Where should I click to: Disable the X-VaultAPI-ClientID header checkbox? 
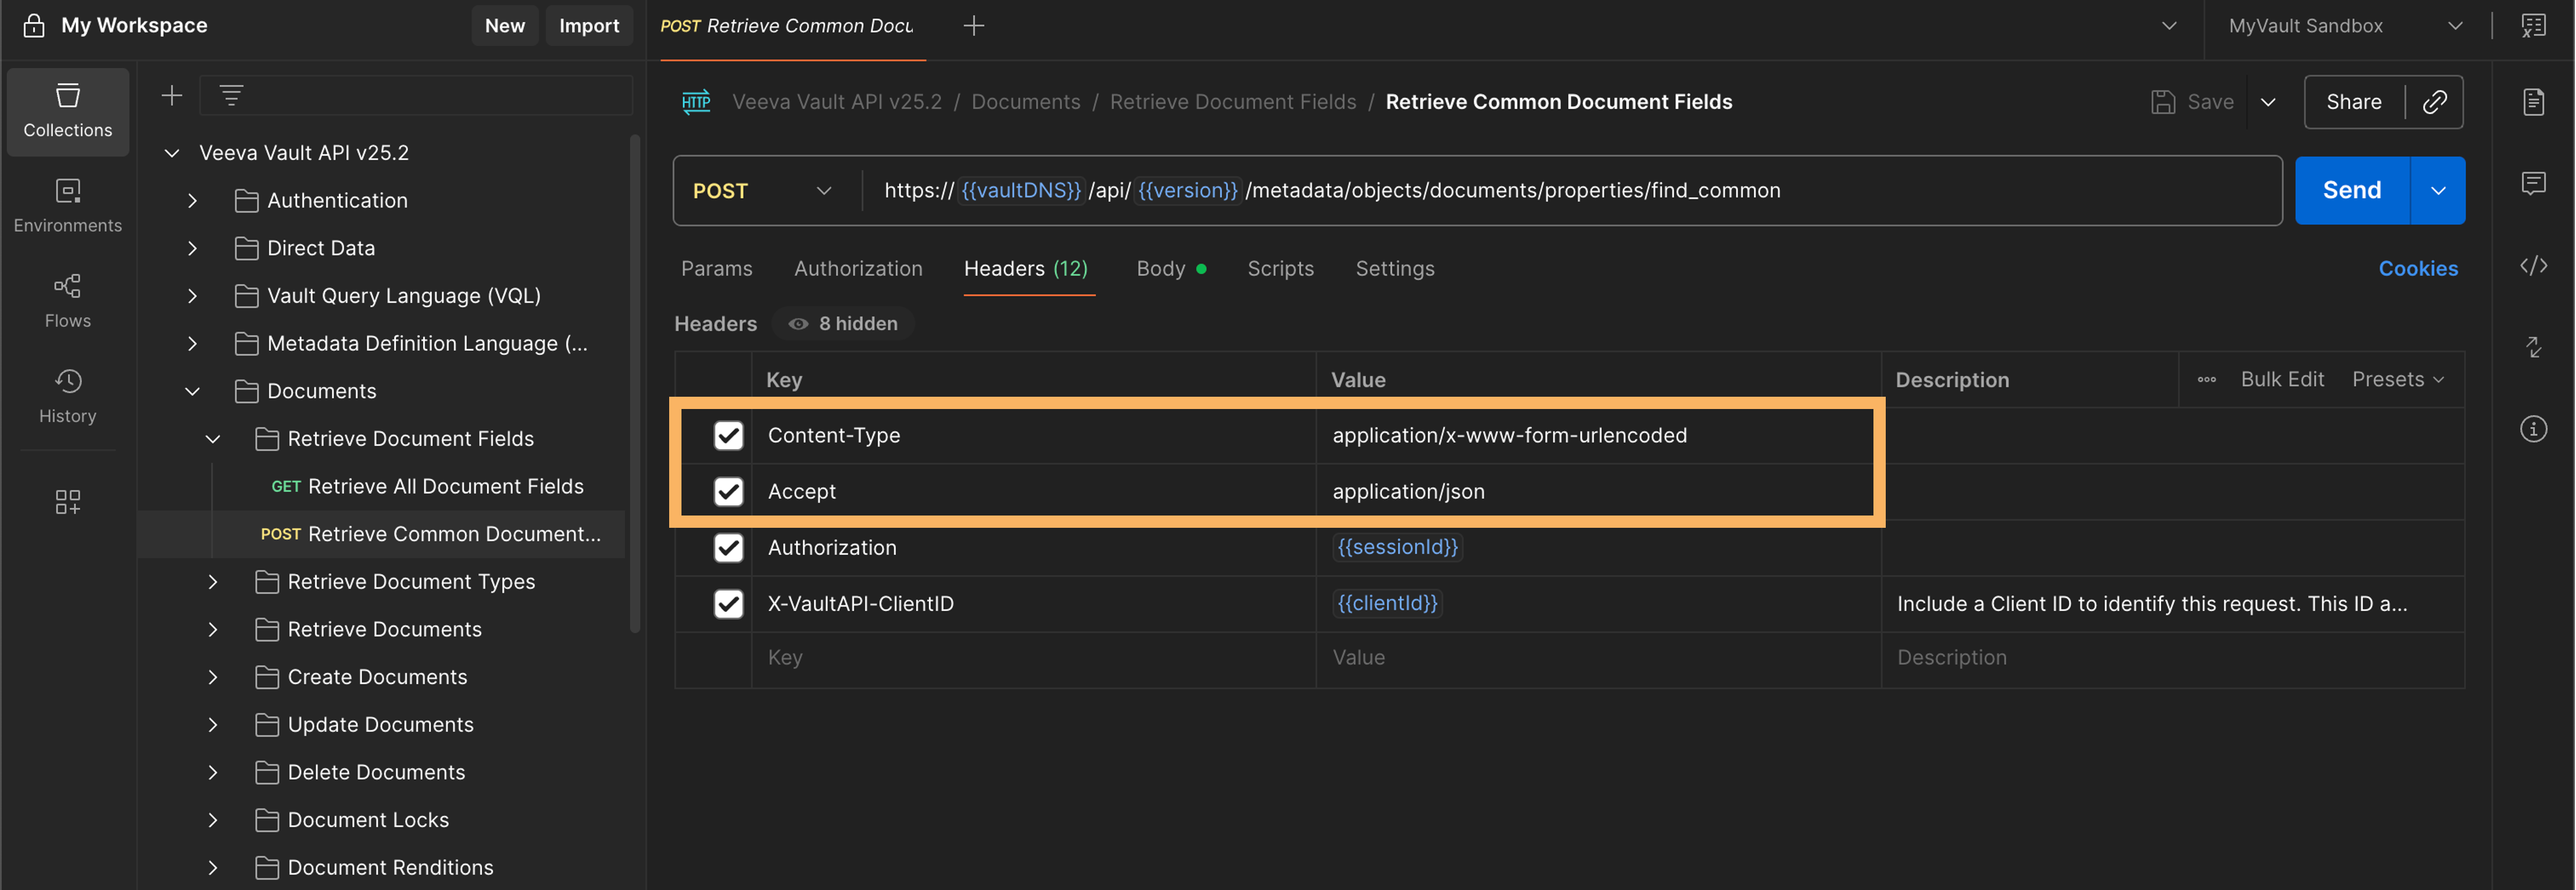coord(728,604)
